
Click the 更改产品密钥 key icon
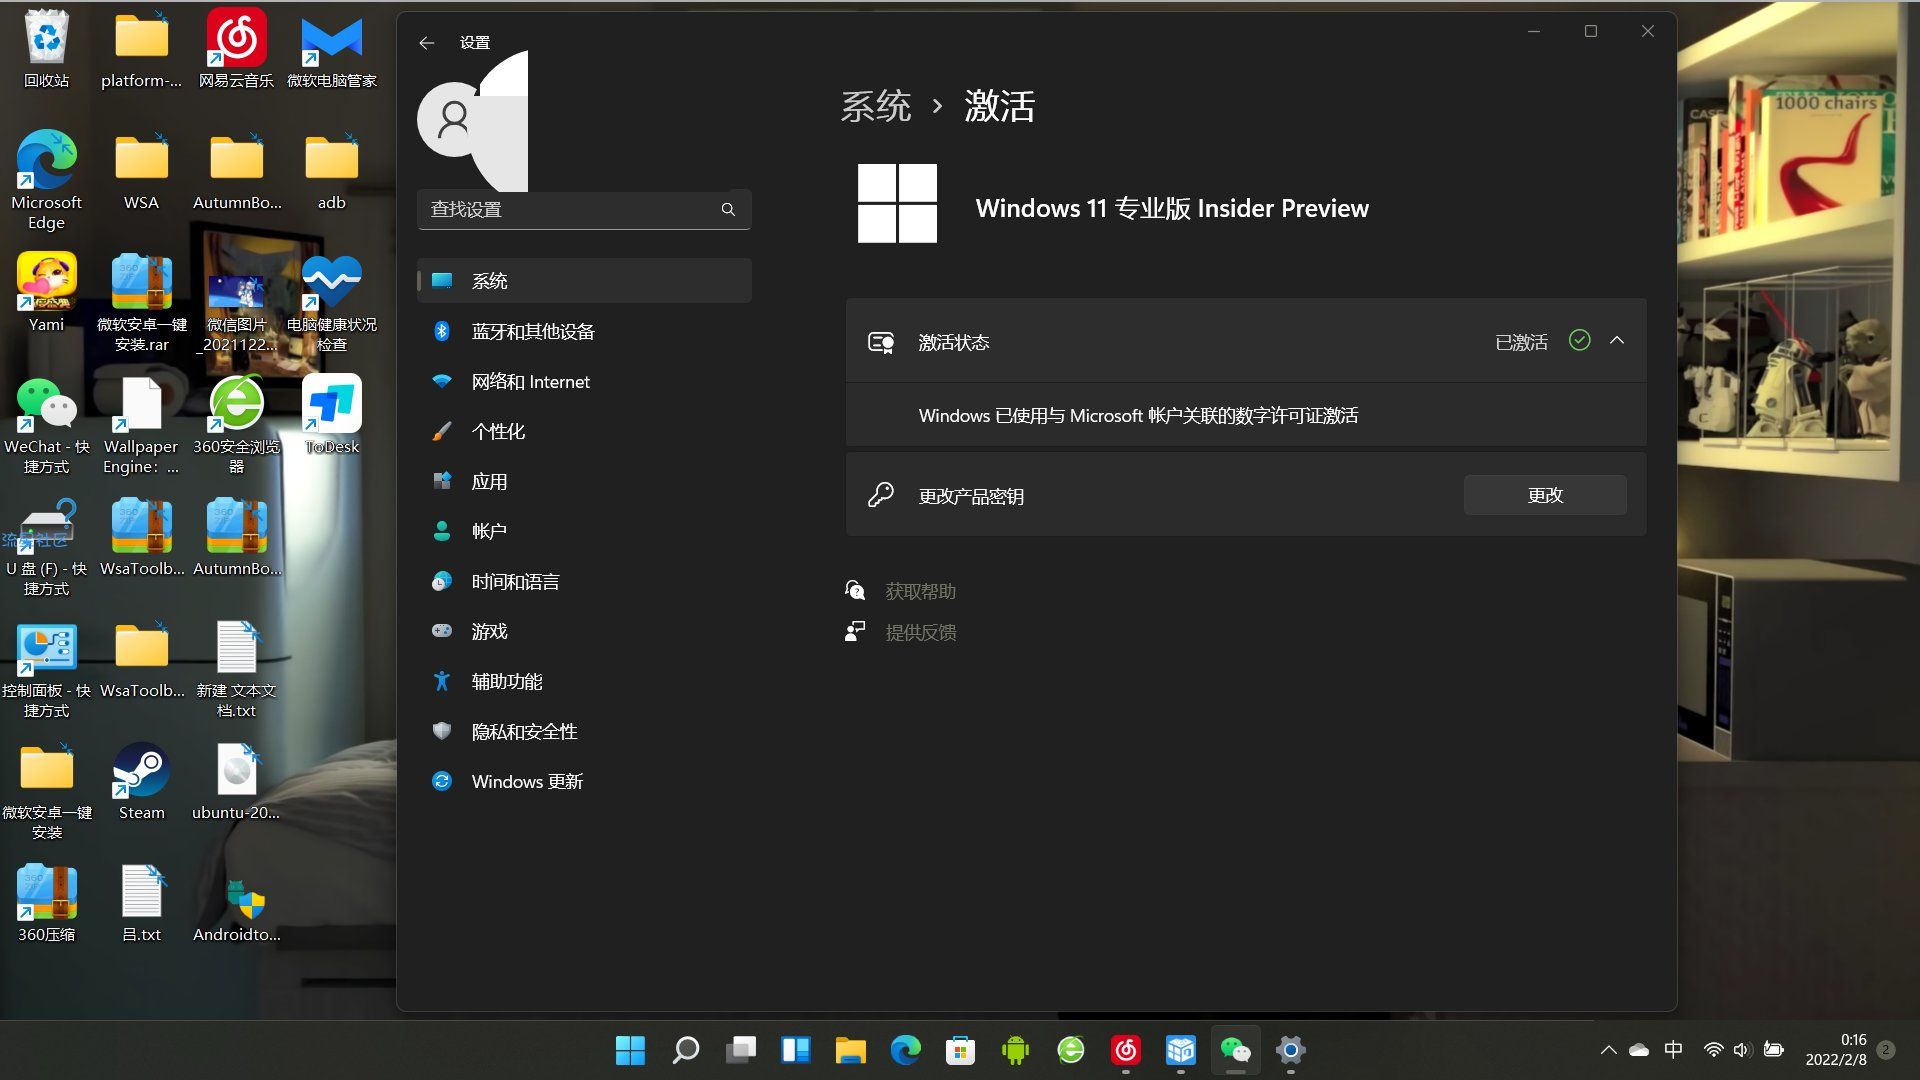881,495
